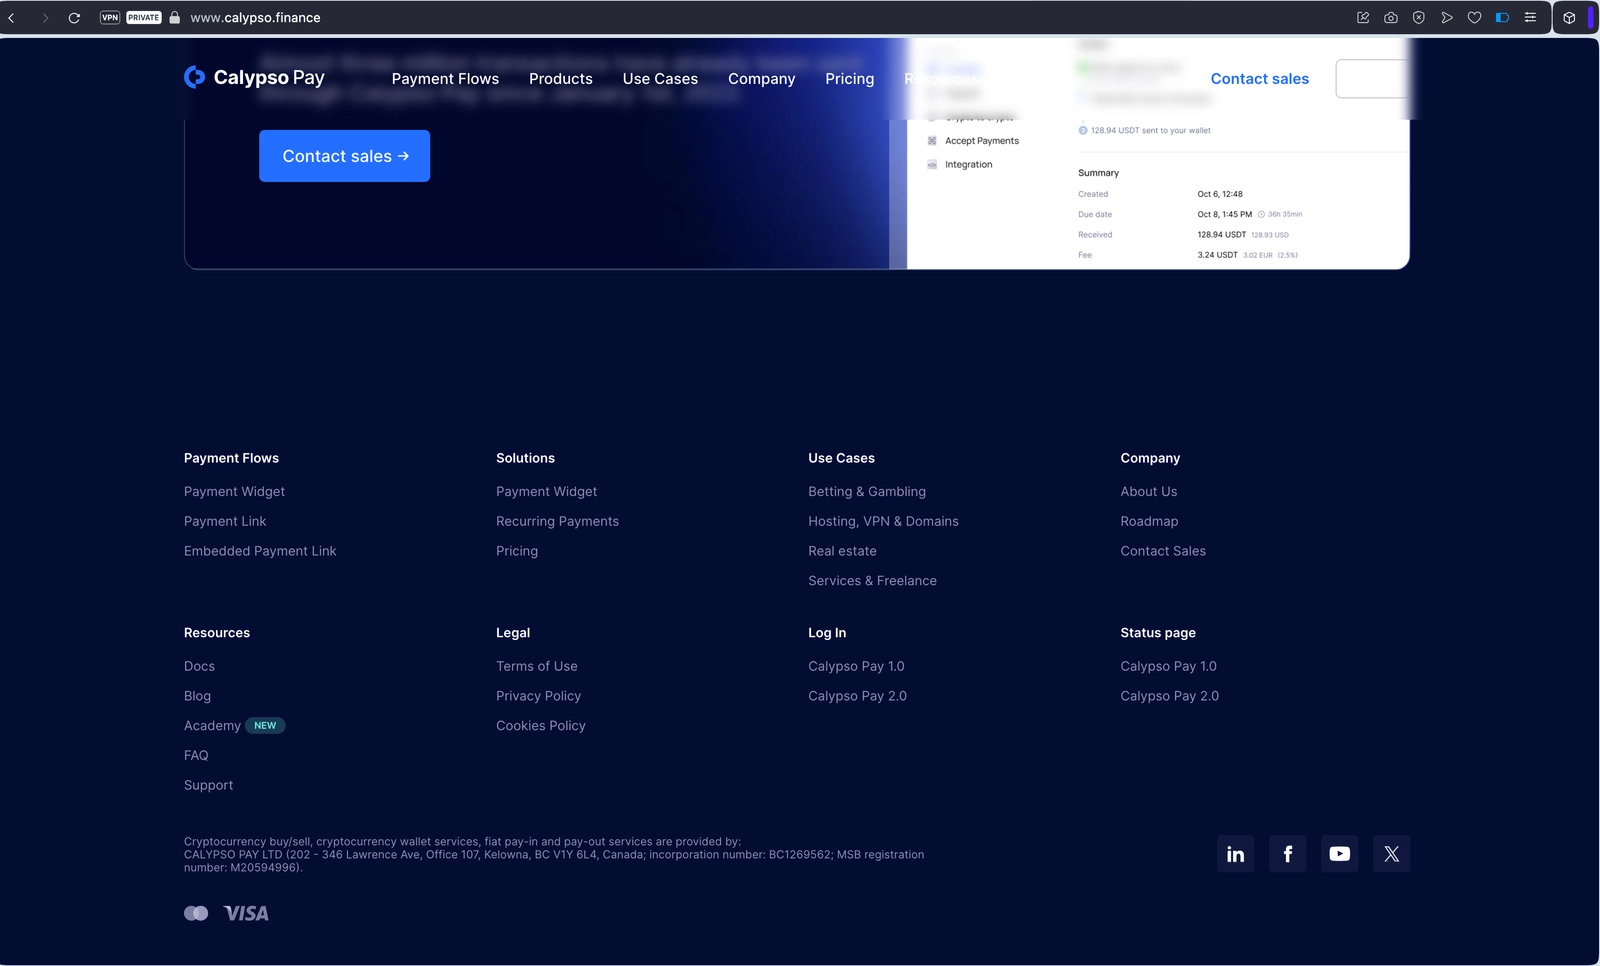Open the Company menu in top navigation
Screen dimensions: 1600x966
pyautogui.click(x=761, y=79)
